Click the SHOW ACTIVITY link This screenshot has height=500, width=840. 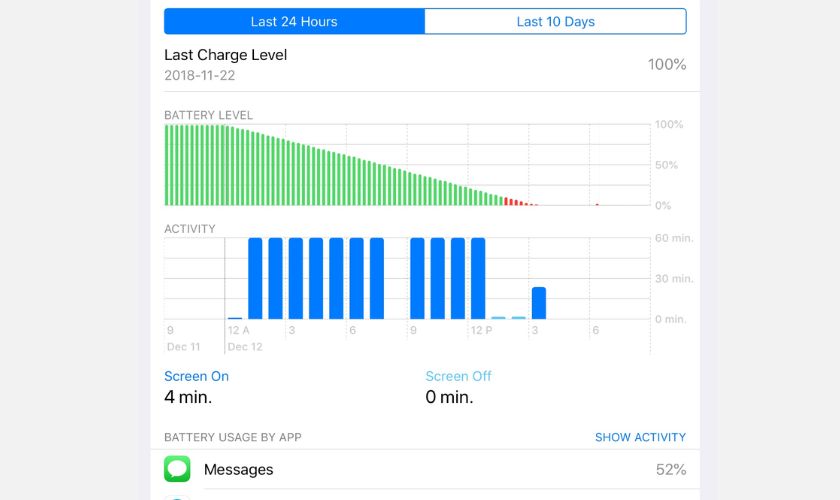coord(640,437)
